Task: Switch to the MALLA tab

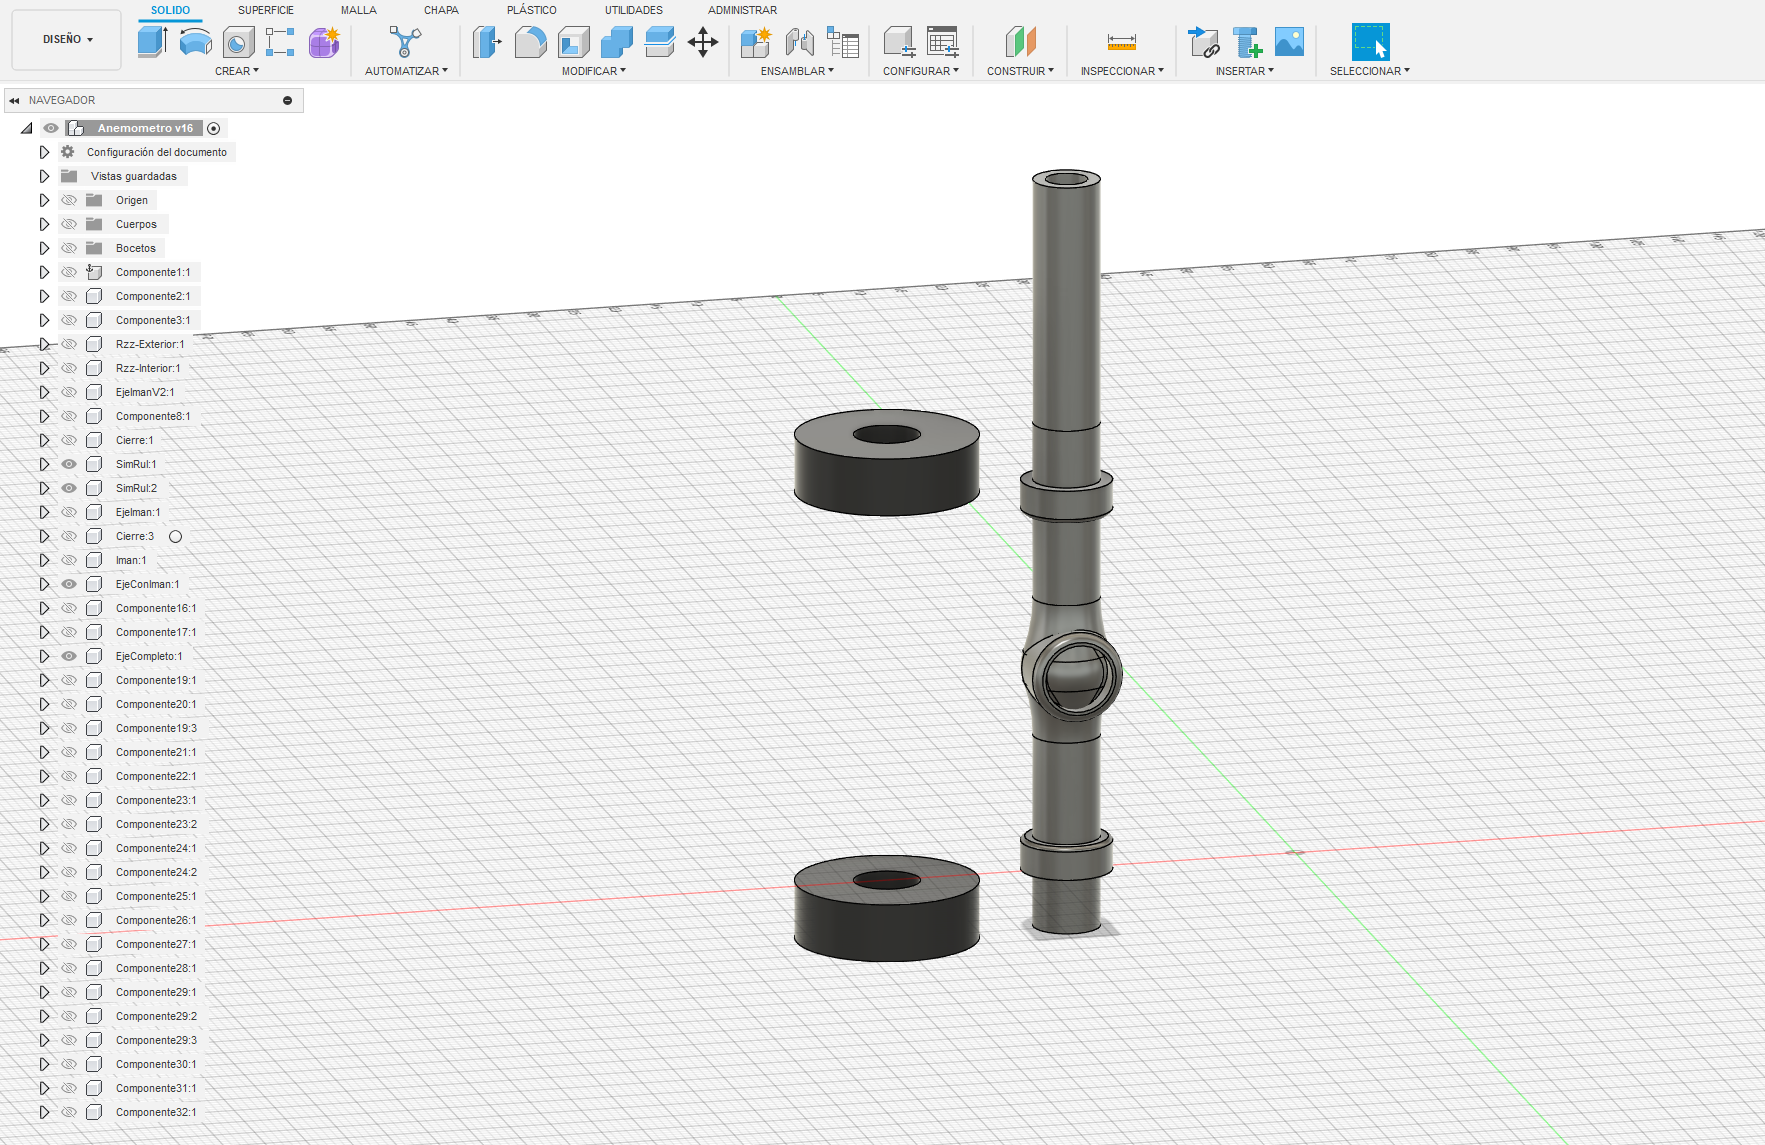Action: point(359,10)
